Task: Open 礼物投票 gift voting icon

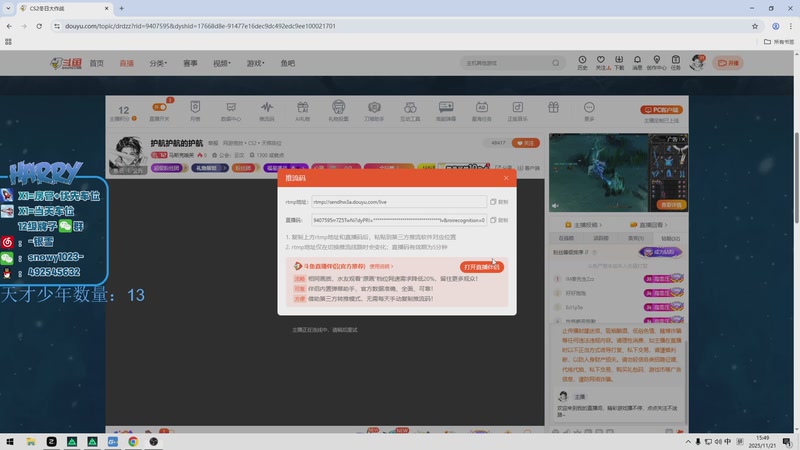Action: [338, 111]
